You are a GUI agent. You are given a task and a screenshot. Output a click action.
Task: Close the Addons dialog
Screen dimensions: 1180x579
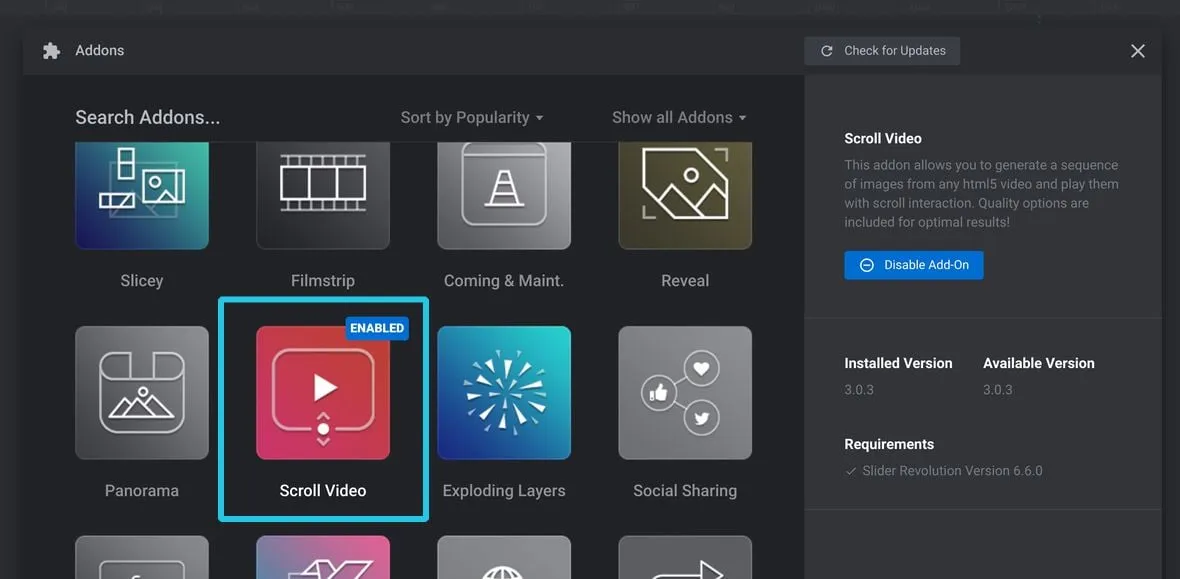tap(1137, 51)
